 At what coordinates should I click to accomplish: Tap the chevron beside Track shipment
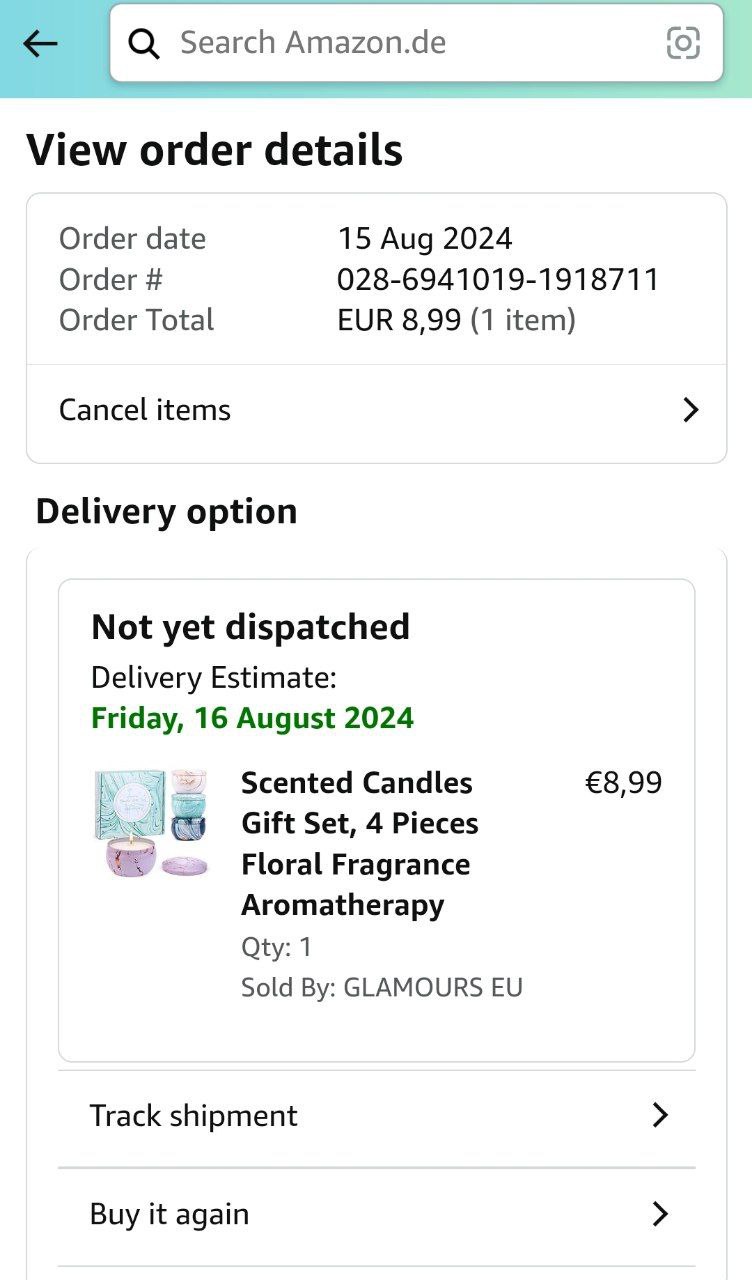pos(659,1116)
